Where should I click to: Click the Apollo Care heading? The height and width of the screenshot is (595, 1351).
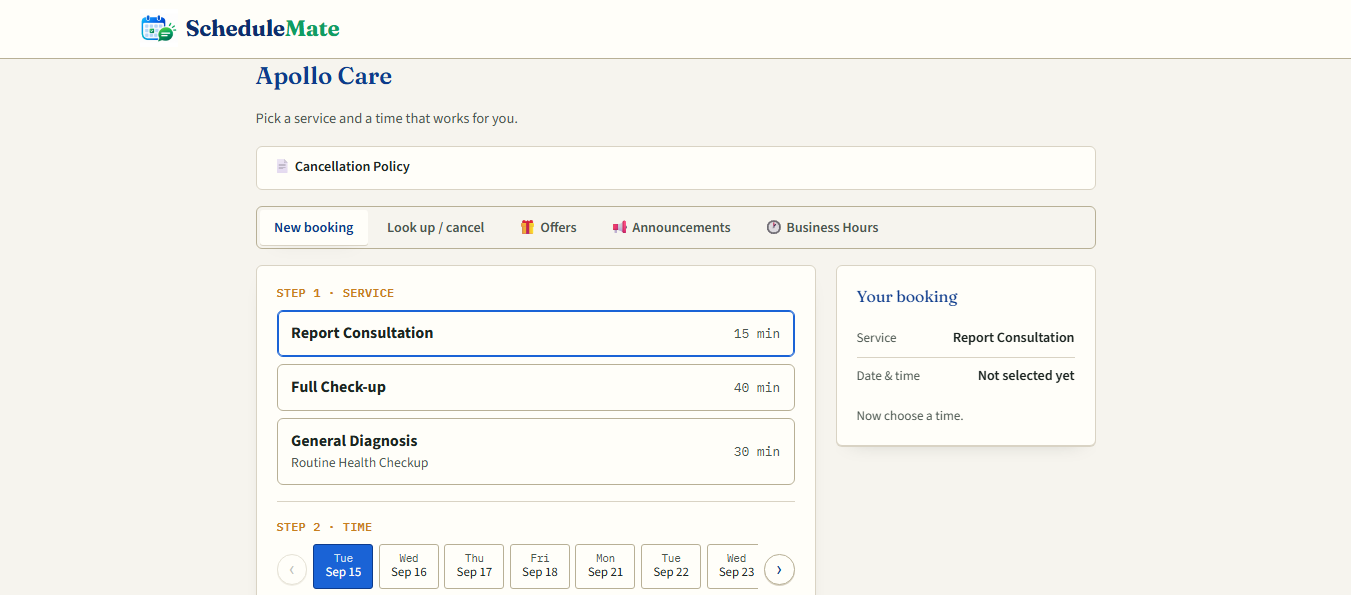[324, 76]
